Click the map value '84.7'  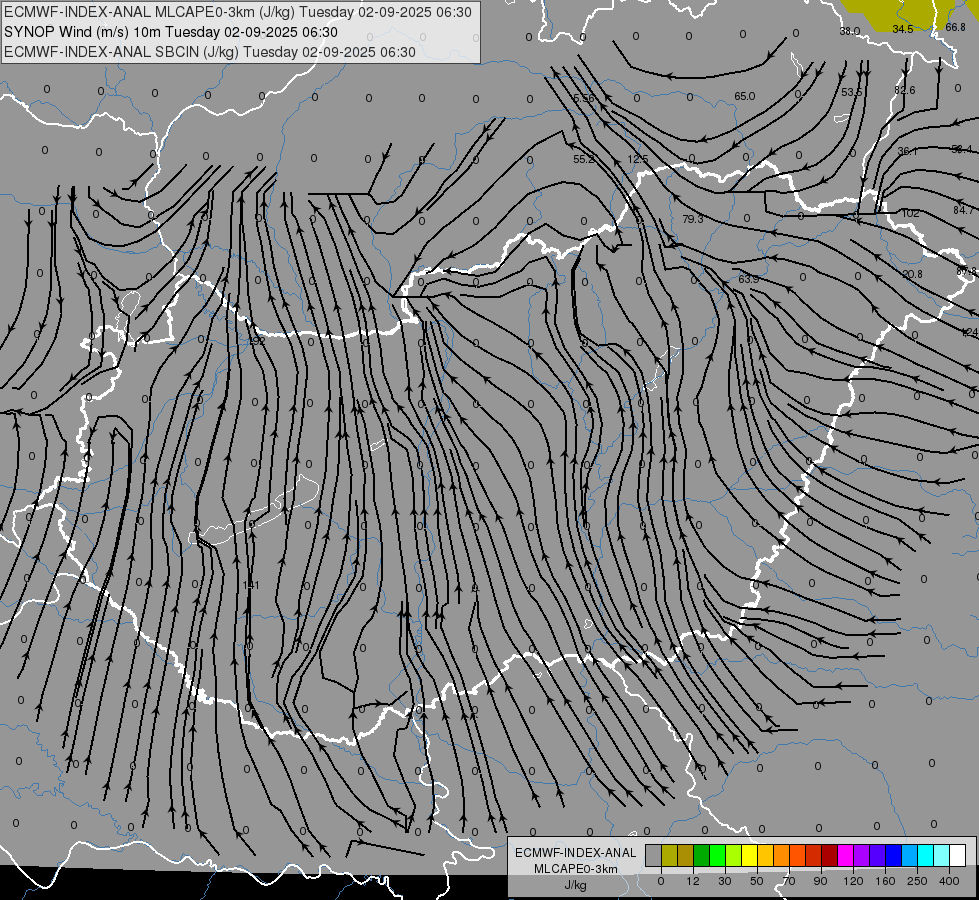(x=963, y=210)
